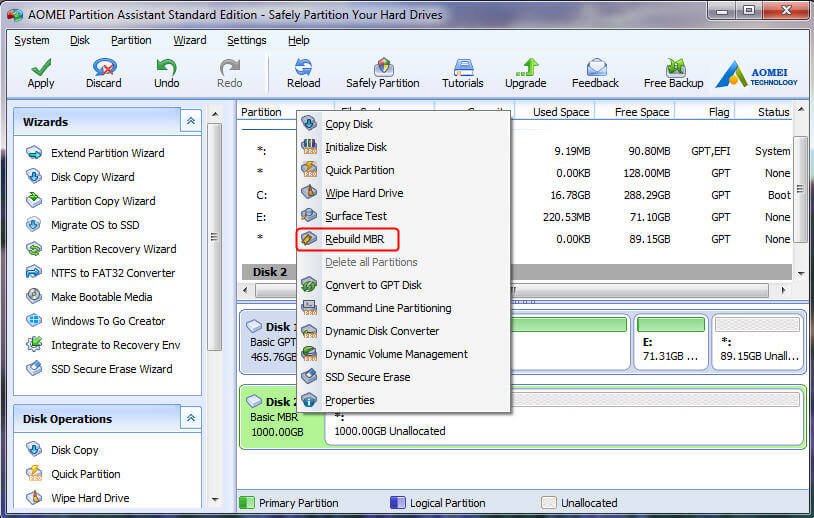
Task: Open the Settings menu
Action: tap(247, 40)
